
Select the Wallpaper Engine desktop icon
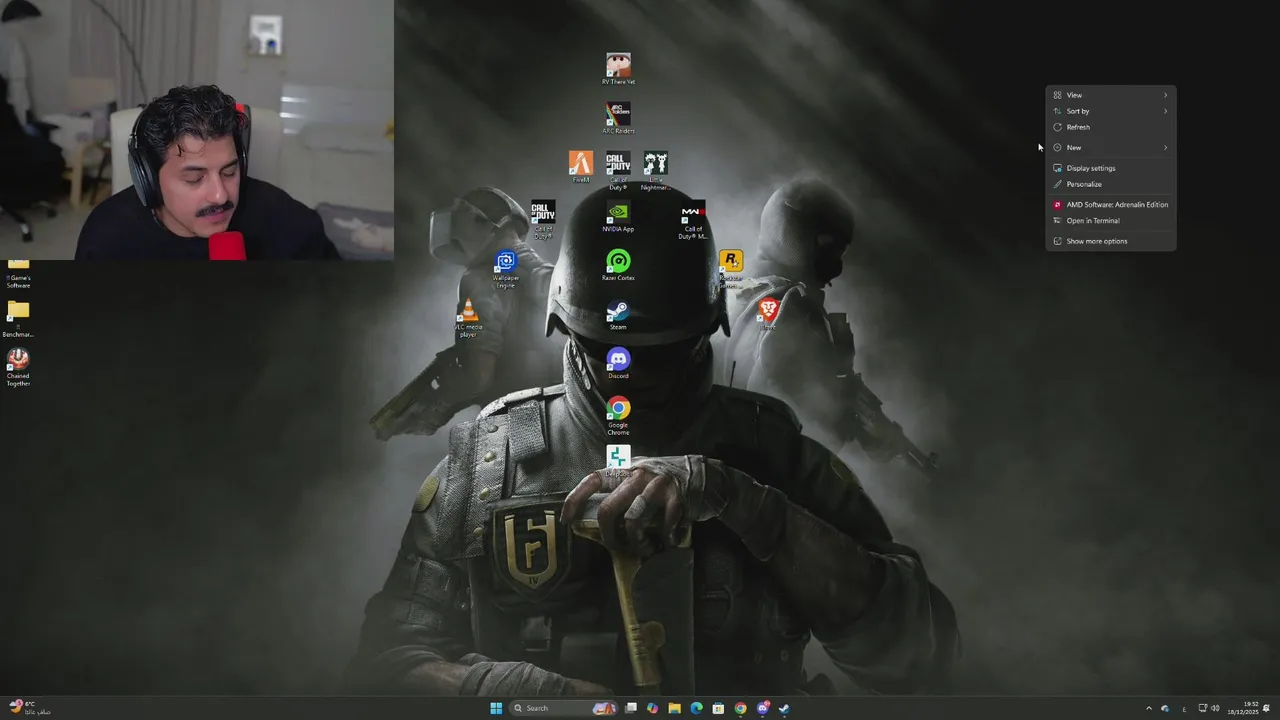[x=506, y=269]
